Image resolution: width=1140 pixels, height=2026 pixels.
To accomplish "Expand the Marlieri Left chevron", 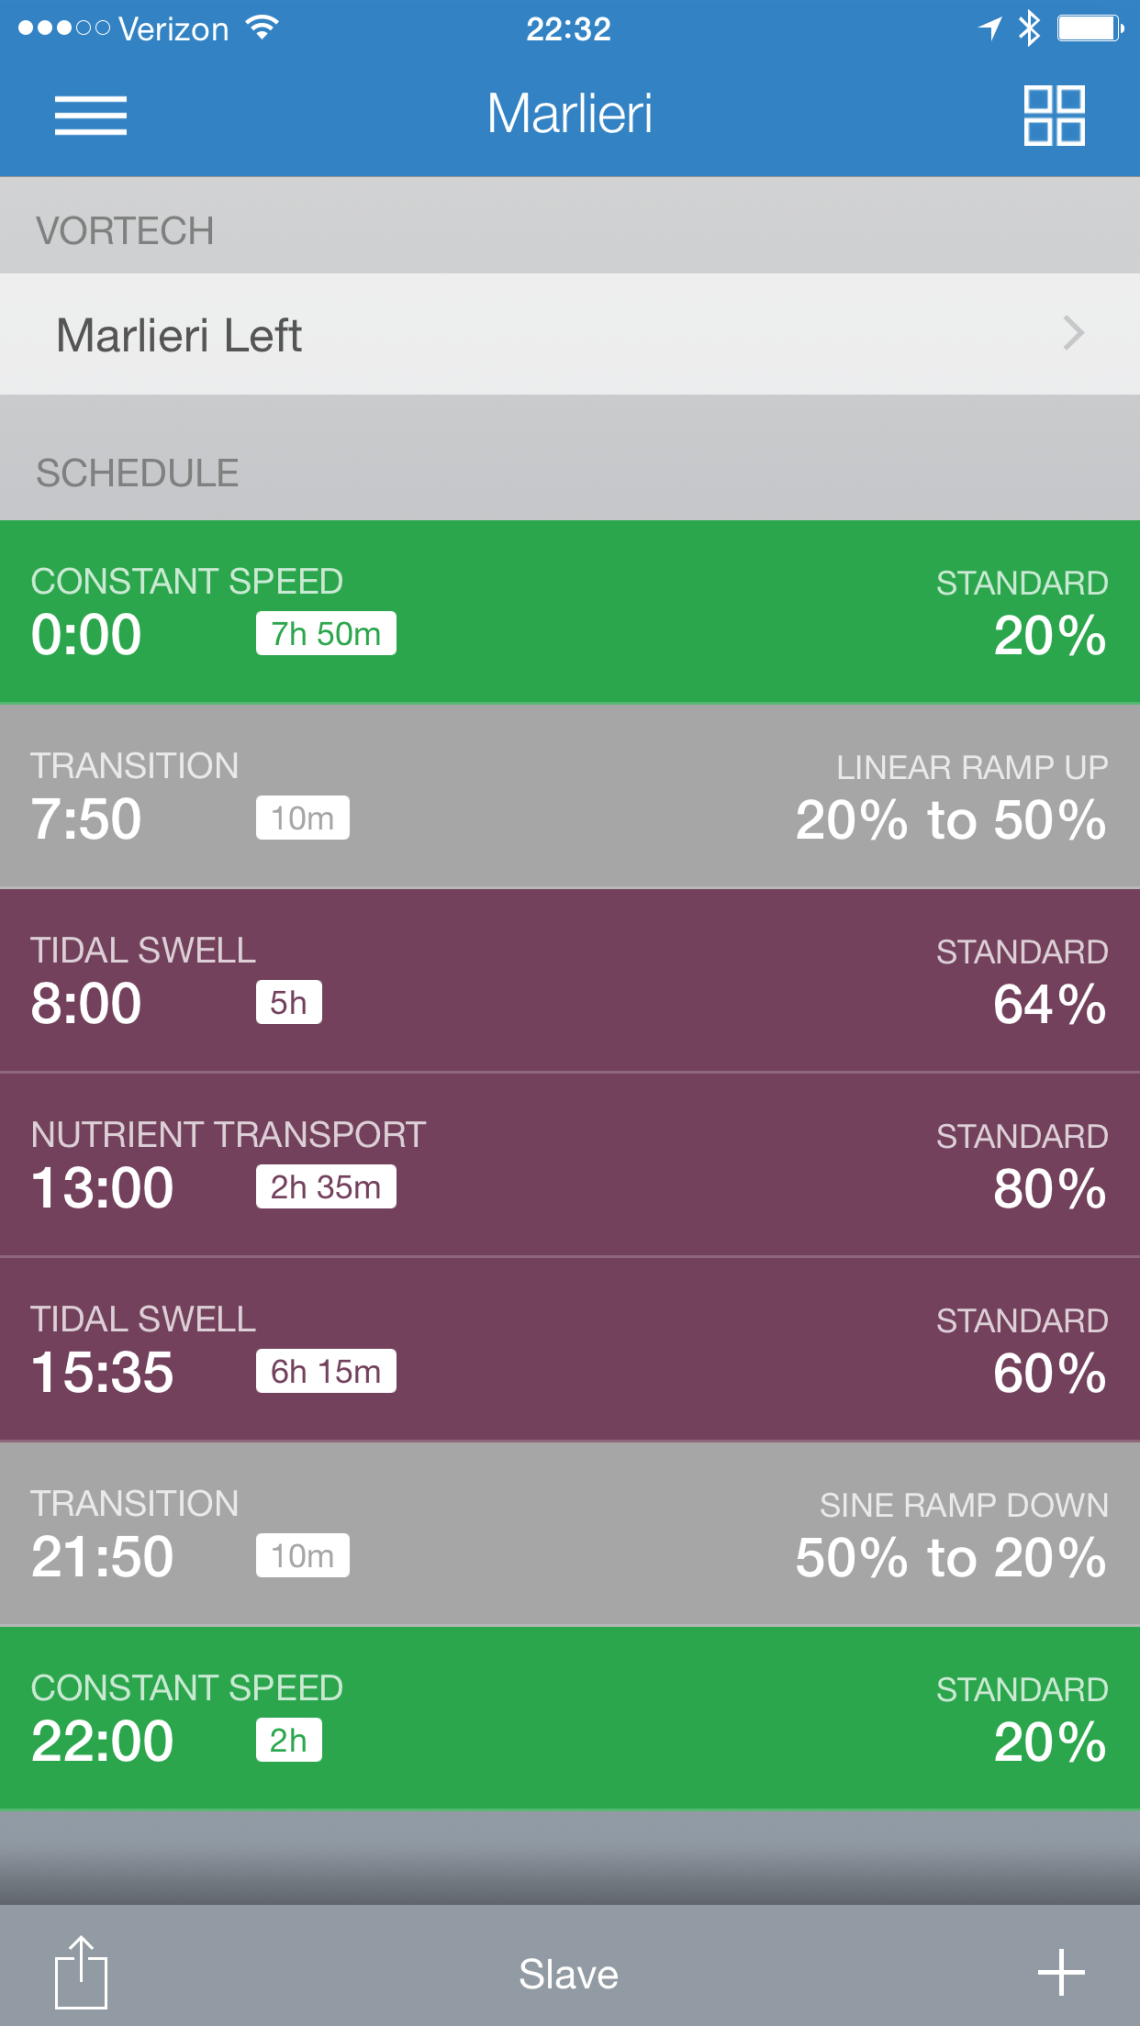I will point(1073,333).
